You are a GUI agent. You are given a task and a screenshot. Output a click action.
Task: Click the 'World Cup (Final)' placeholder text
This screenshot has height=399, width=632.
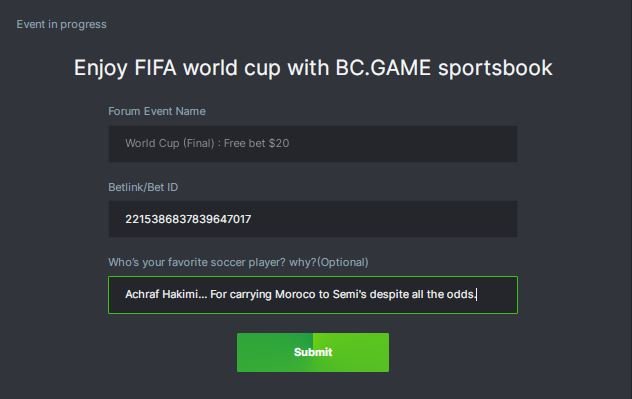170,143
